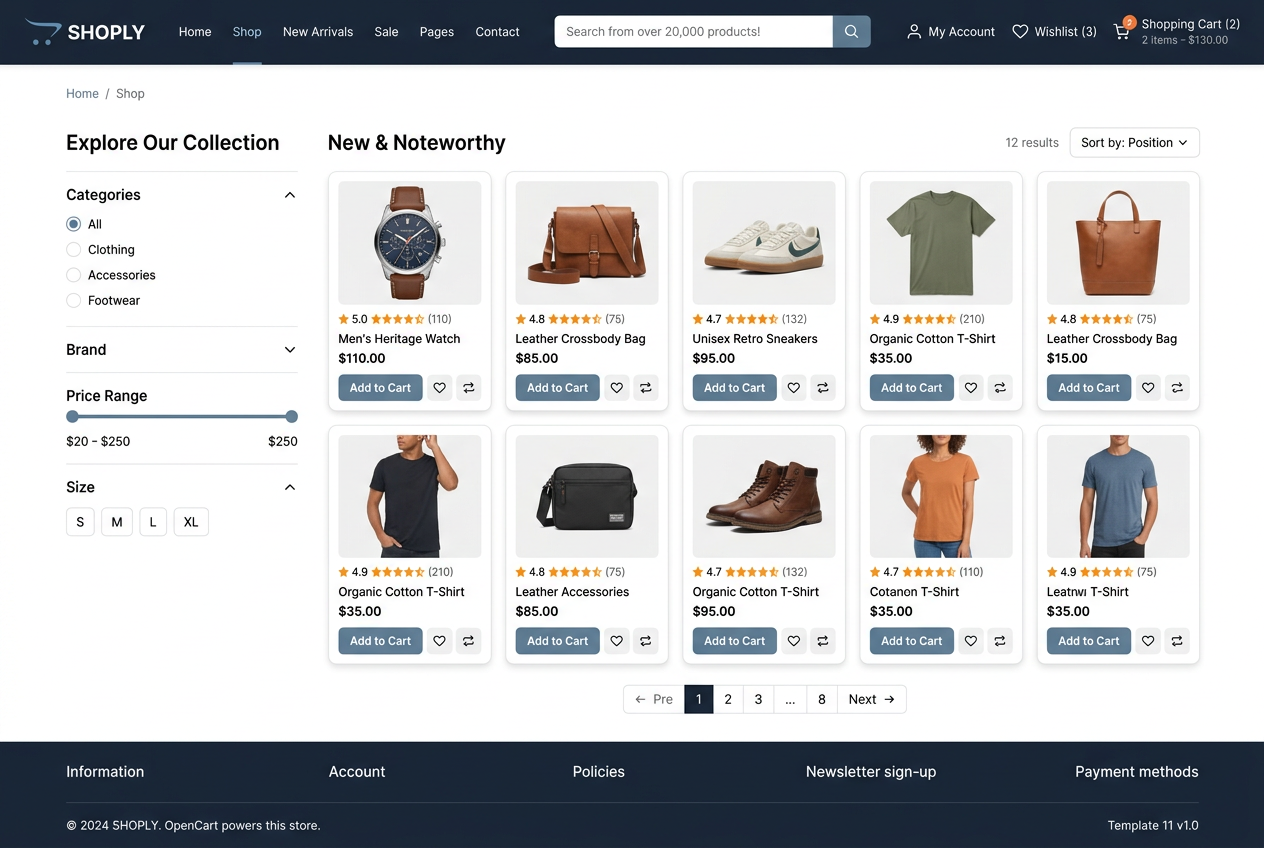Screen dimensions: 1264x848
Task: Add Men's Heritage Watch to wishlist
Action: pos(439,388)
